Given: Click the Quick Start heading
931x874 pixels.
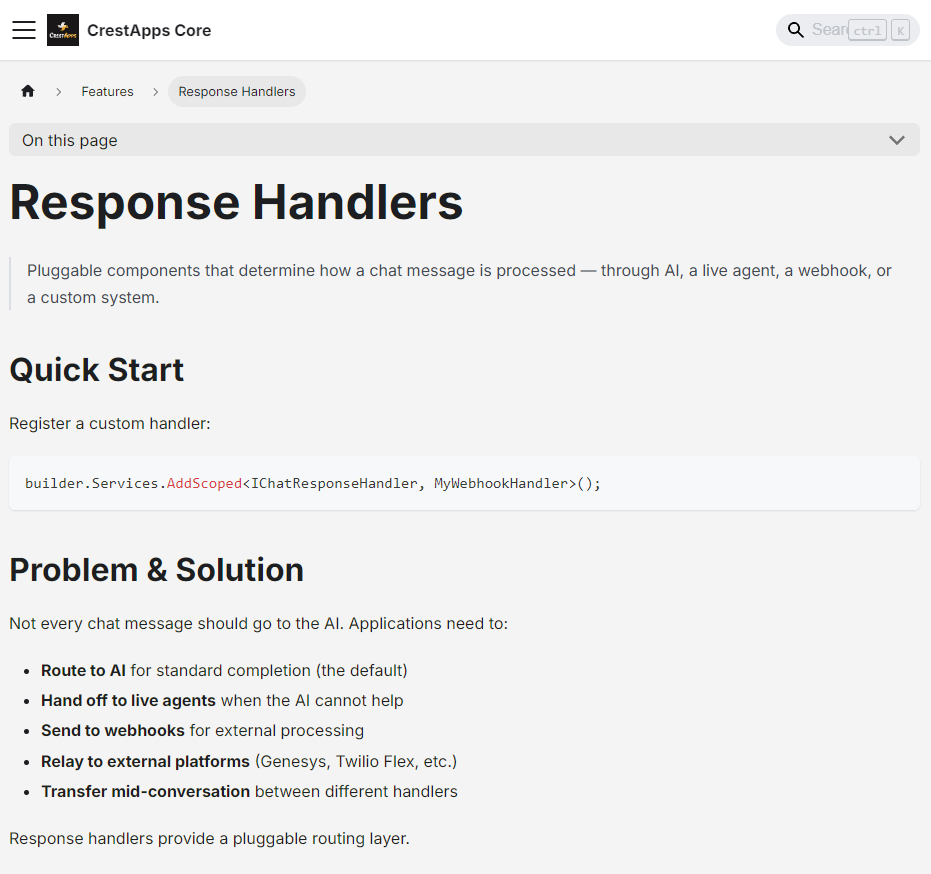Looking at the screenshot, I should (97, 370).
